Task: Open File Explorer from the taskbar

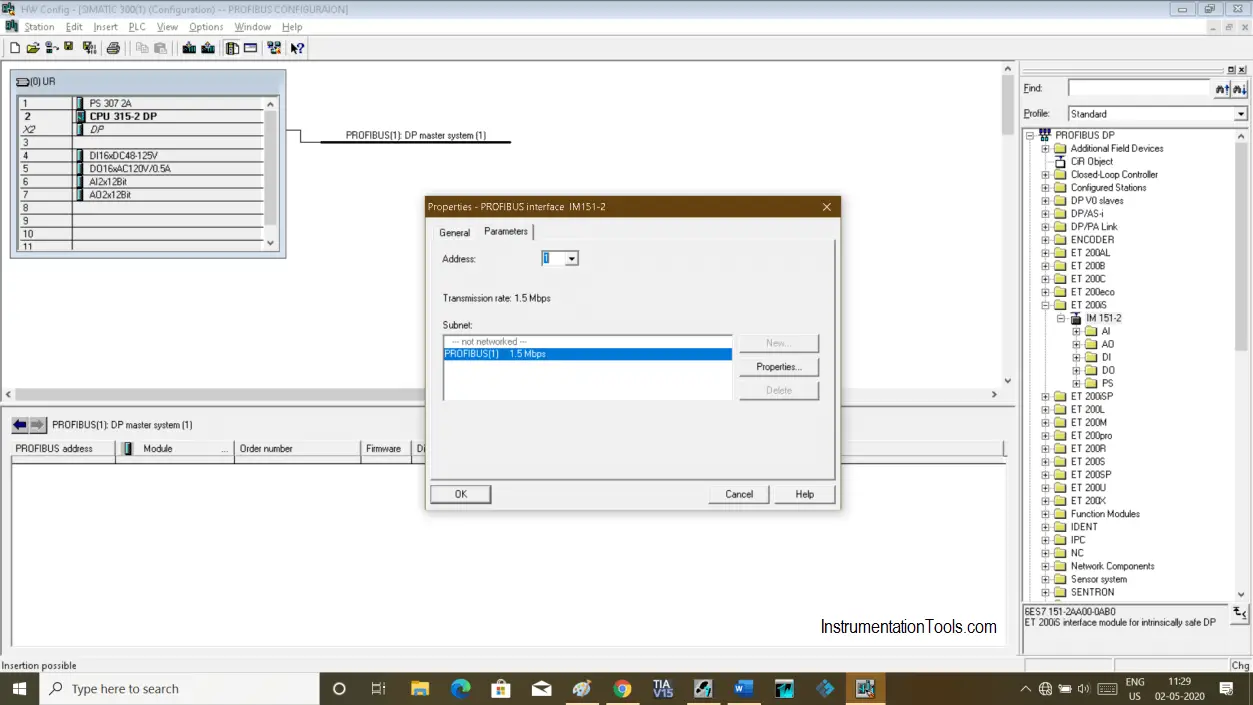Action: [420, 688]
